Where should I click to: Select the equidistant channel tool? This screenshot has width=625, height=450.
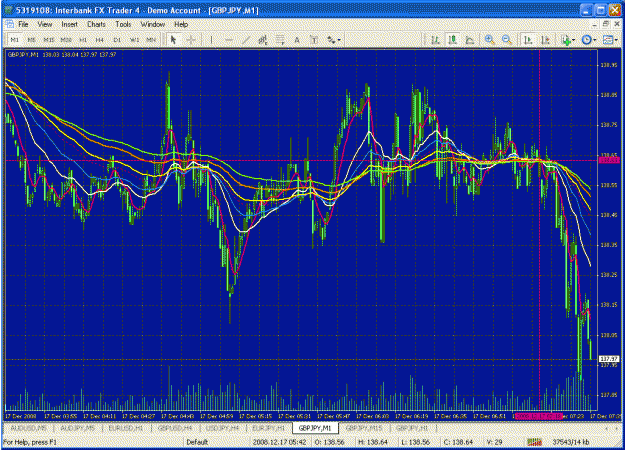coord(263,39)
